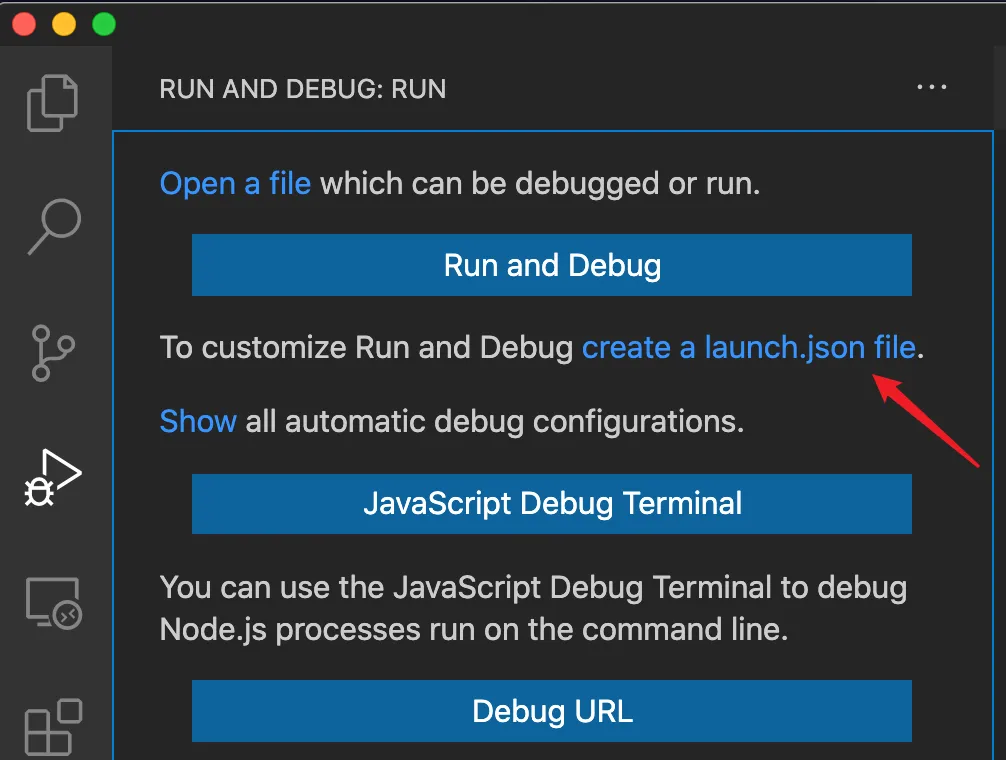The width and height of the screenshot is (1006, 760).
Task: Click the yellow minimize button
Action: pos(63,24)
